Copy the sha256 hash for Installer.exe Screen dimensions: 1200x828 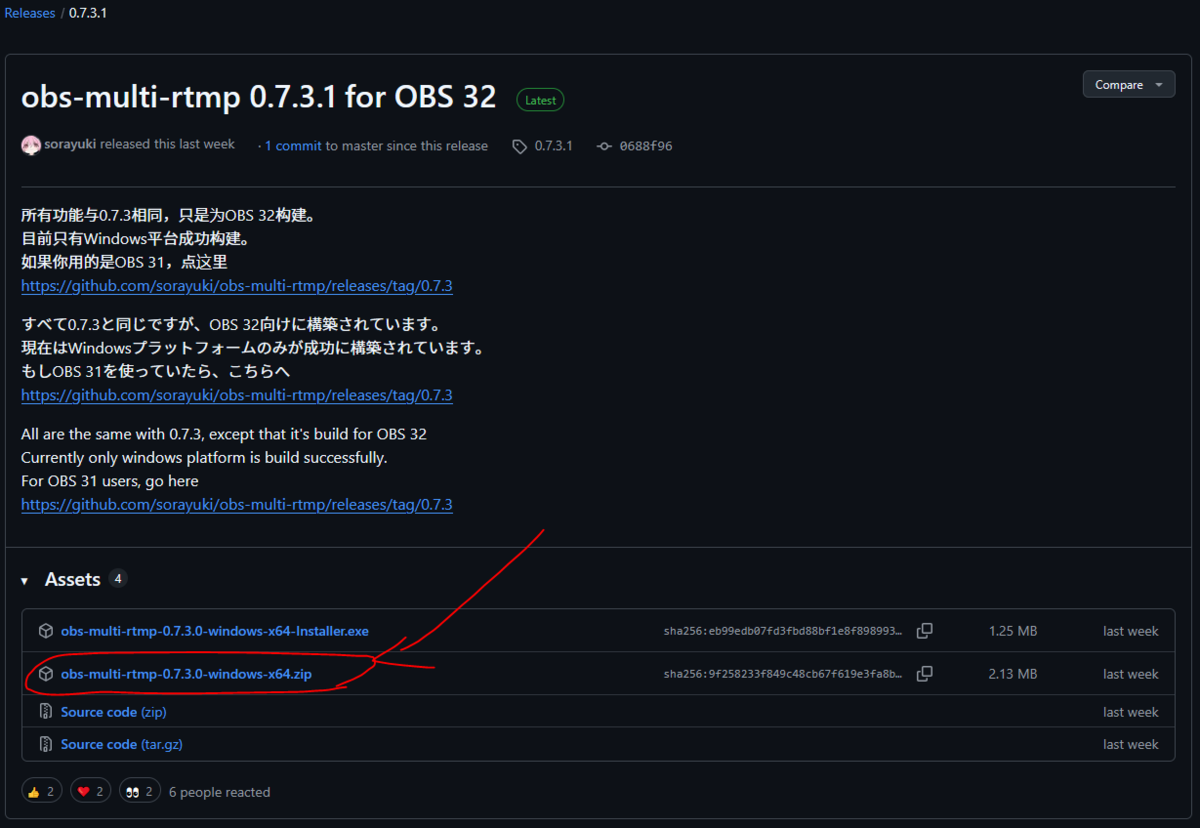[925, 631]
